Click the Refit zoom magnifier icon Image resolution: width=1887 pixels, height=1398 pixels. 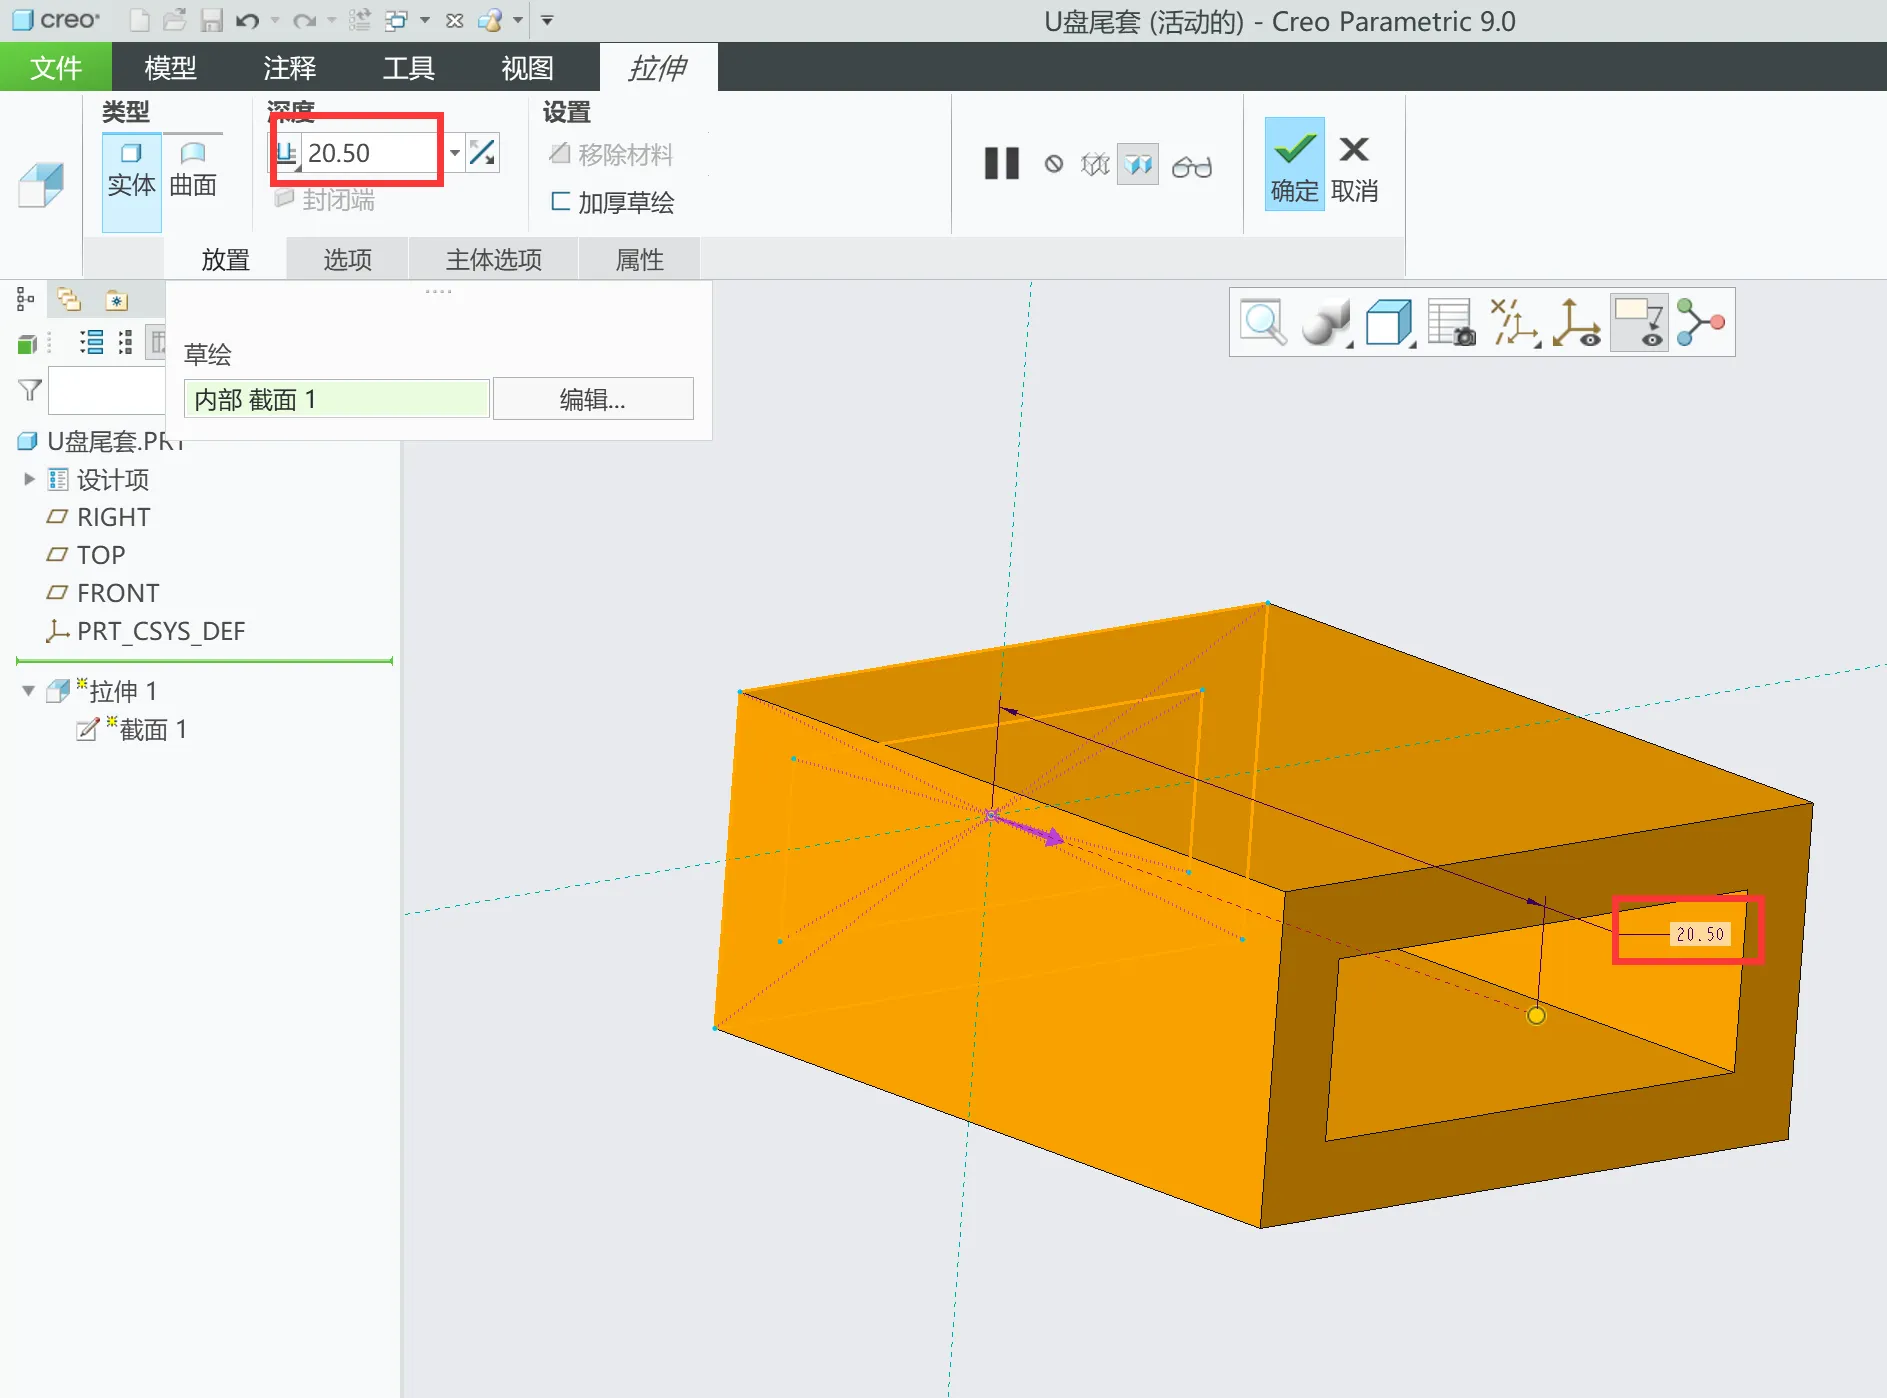(x=1262, y=323)
